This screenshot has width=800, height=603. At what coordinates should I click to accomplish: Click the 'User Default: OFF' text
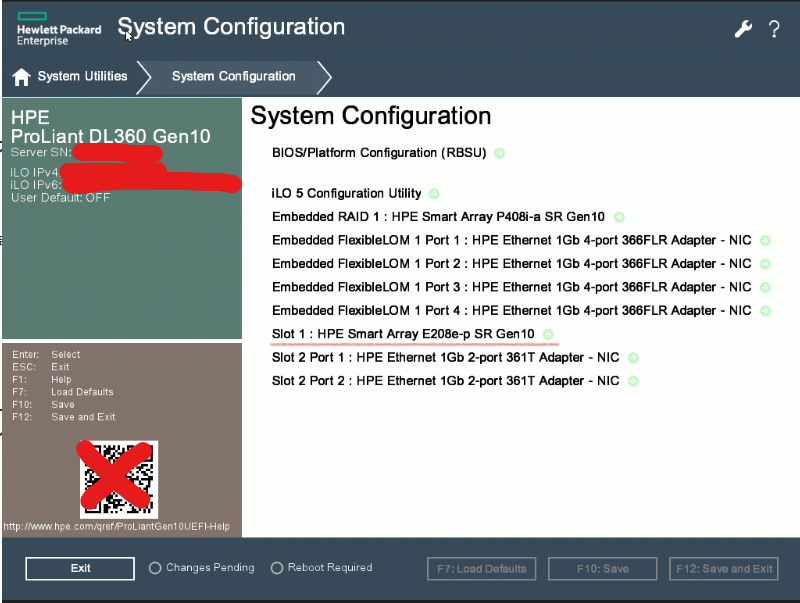click(60, 198)
